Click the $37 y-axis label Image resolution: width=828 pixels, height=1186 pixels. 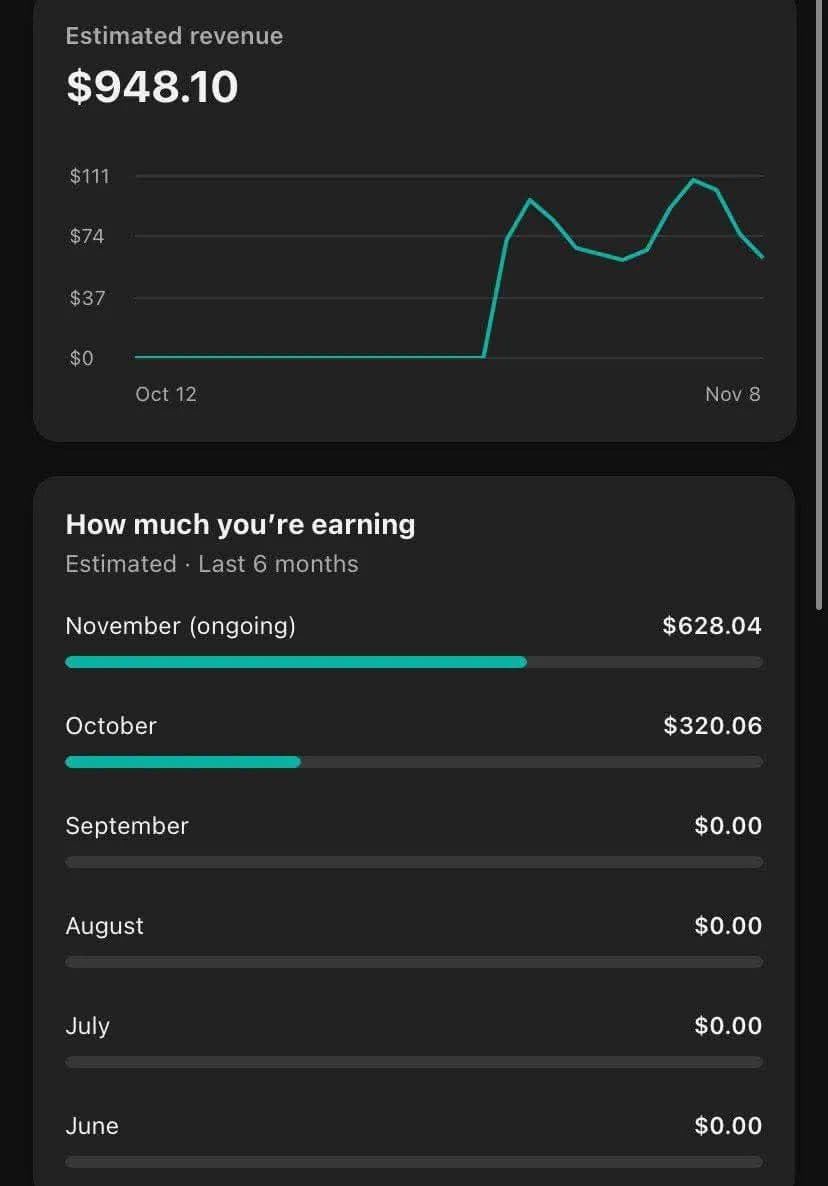pyautogui.click(x=86, y=298)
